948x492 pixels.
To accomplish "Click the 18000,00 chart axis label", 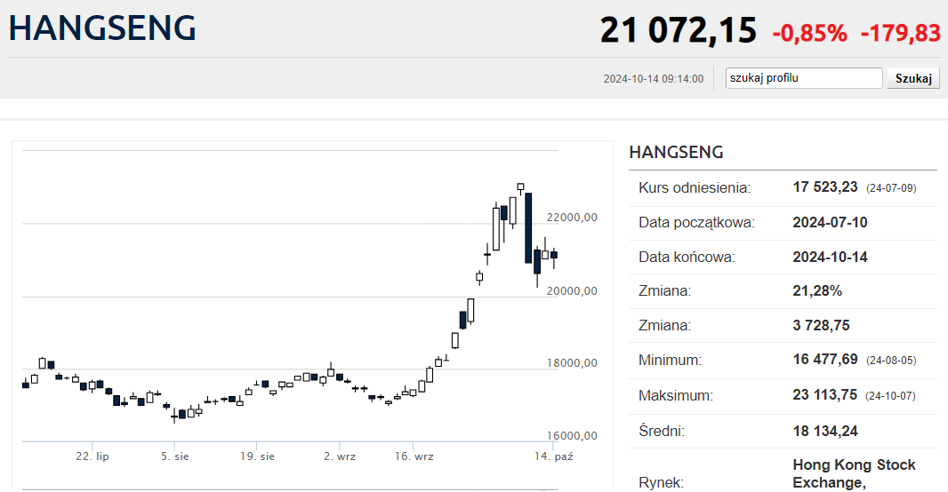I will click(572, 363).
